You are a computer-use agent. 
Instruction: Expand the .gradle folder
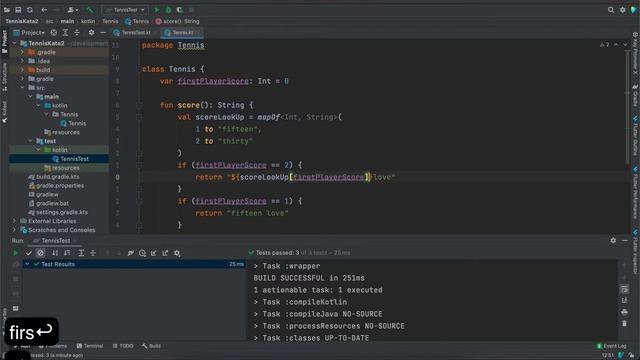tap(22, 52)
